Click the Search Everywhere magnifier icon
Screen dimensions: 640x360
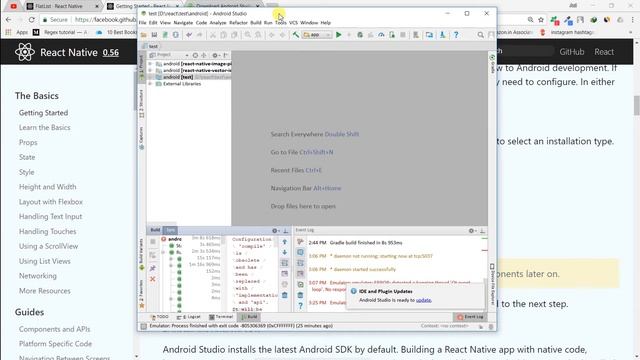pyautogui.click(x=480, y=35)
